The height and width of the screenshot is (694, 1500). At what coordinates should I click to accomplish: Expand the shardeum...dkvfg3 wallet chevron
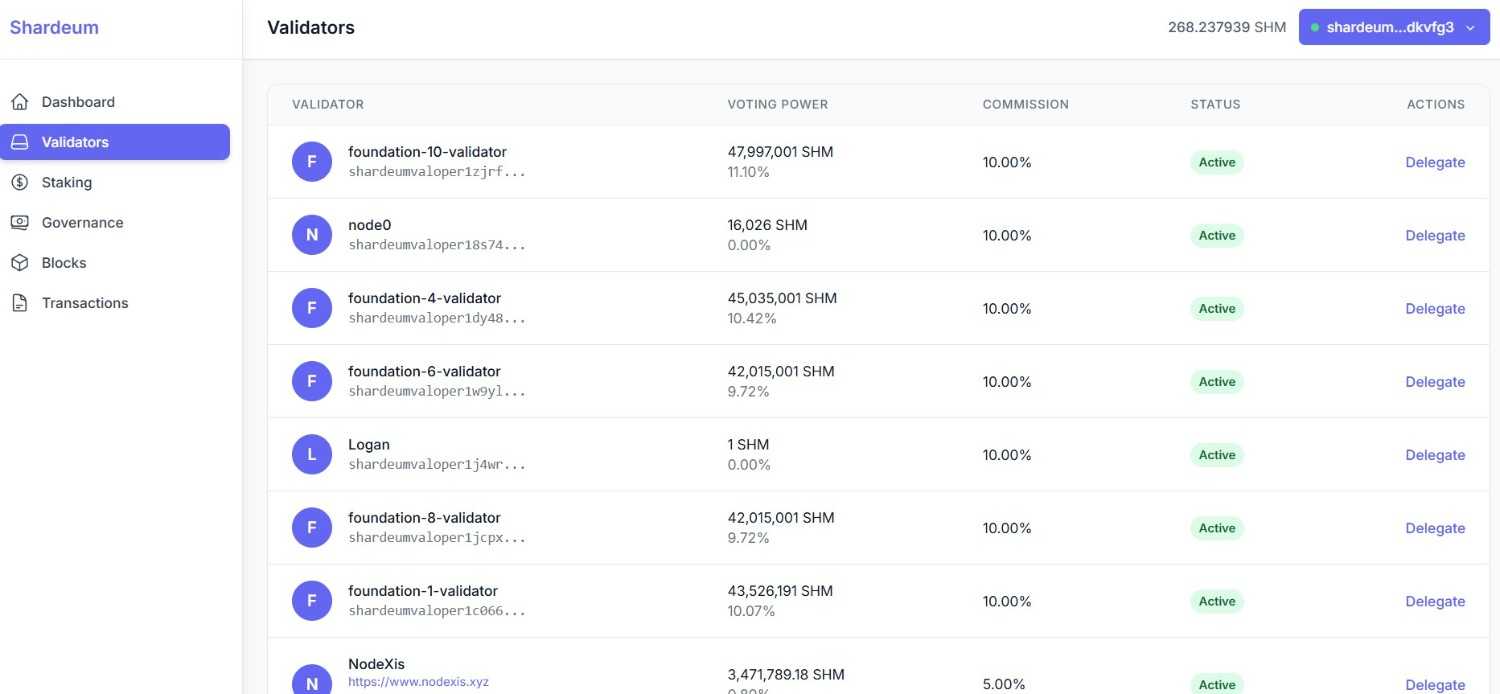point(1468,27)
